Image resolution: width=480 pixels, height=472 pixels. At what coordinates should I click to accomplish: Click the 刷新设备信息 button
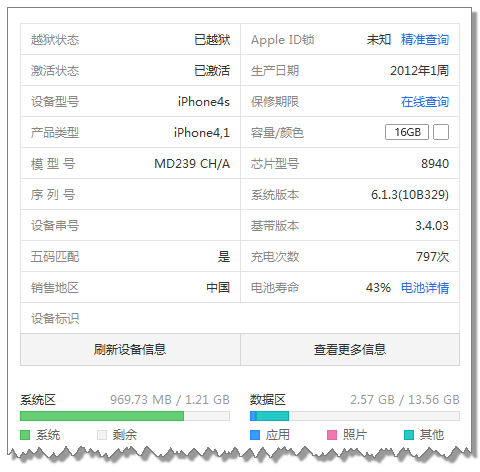click(130, 350)
